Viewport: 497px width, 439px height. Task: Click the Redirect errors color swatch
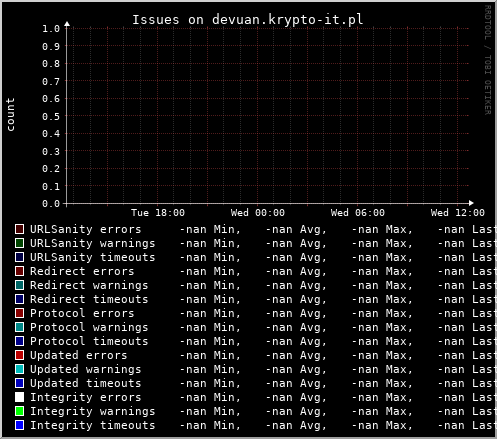point(19,271)
